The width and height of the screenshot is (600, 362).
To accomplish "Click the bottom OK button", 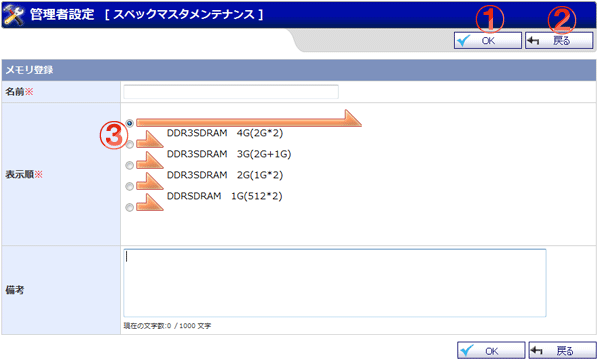I will (x=491, y=351).
